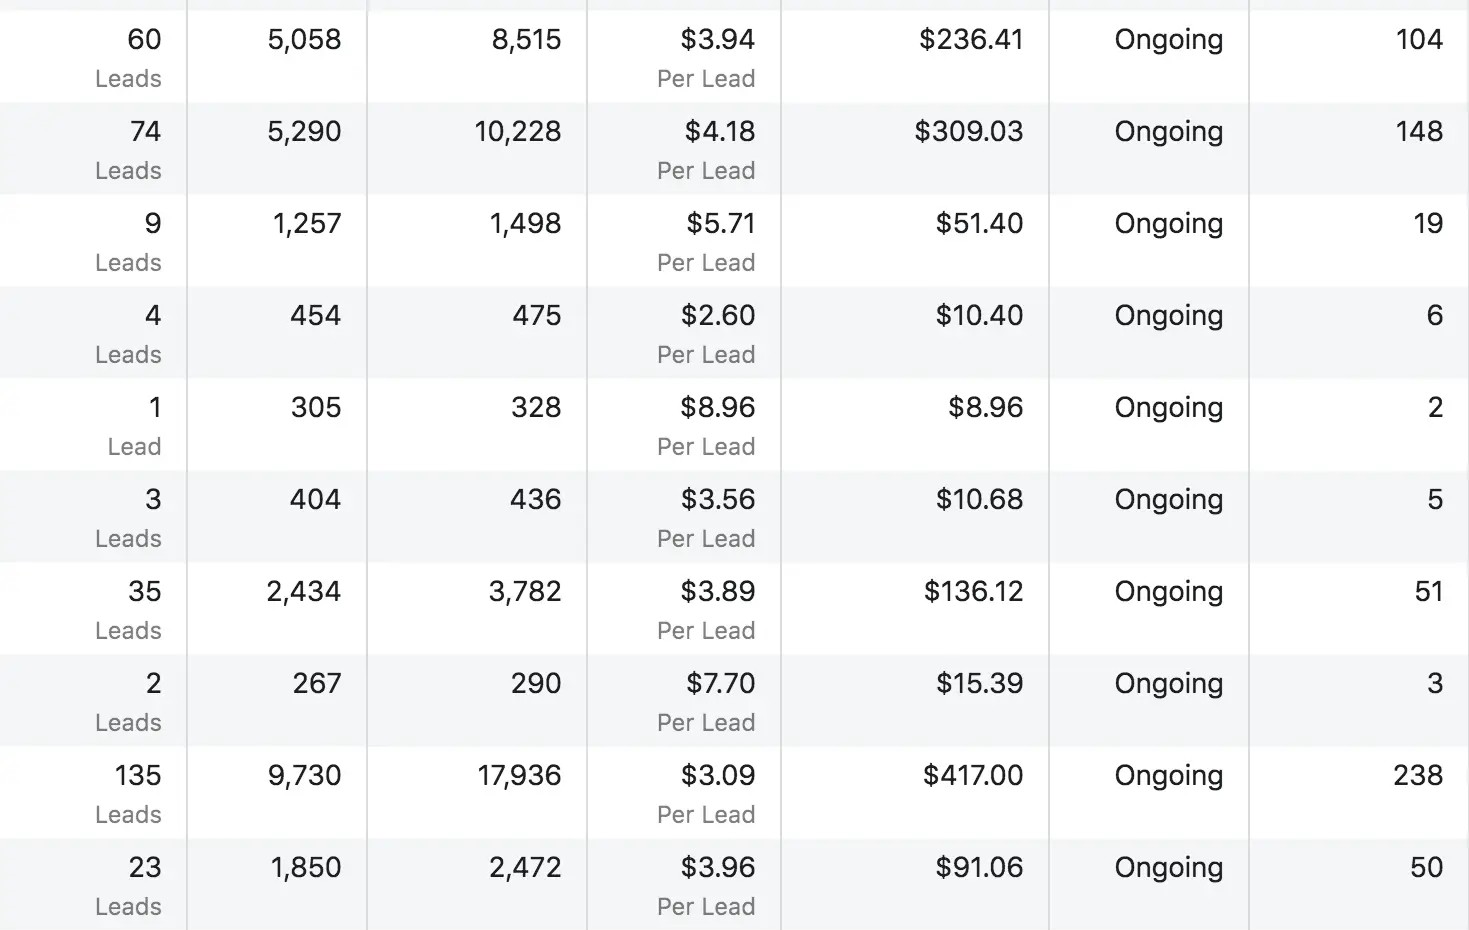Select the $2.60 Per Lead cell
1469x930 pixels.
[x=684, y=333]
